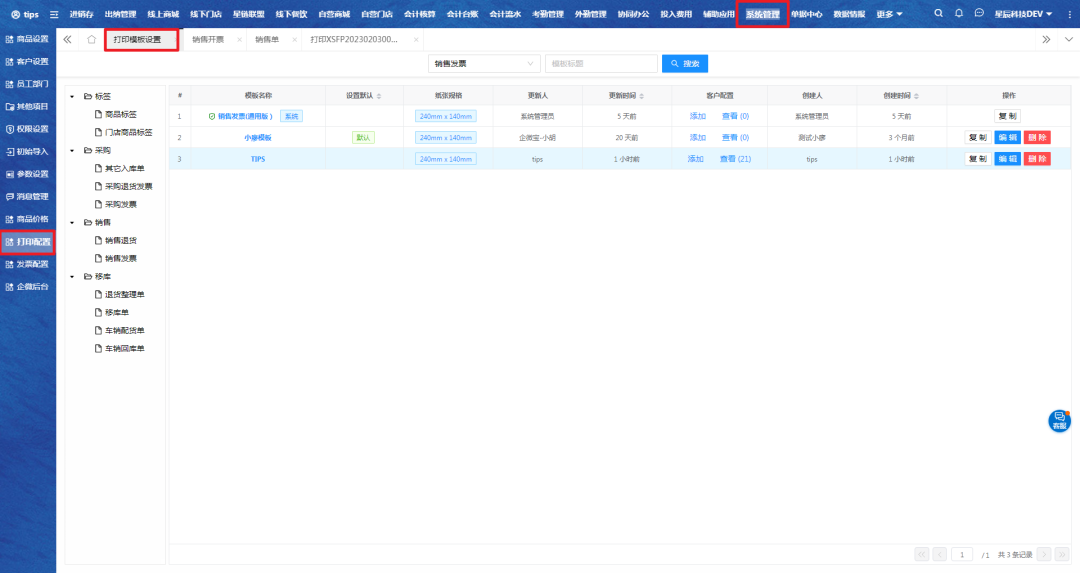Close the 销售开票 tab

[x=239, y=39]
